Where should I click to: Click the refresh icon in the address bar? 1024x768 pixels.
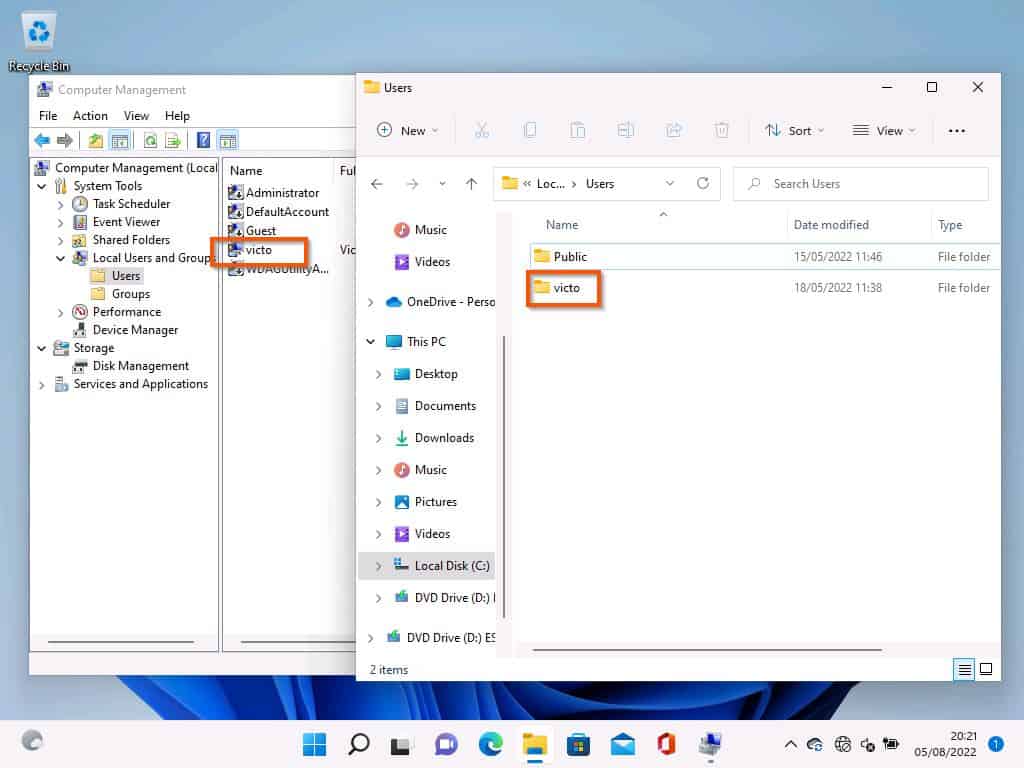point(703,183)
